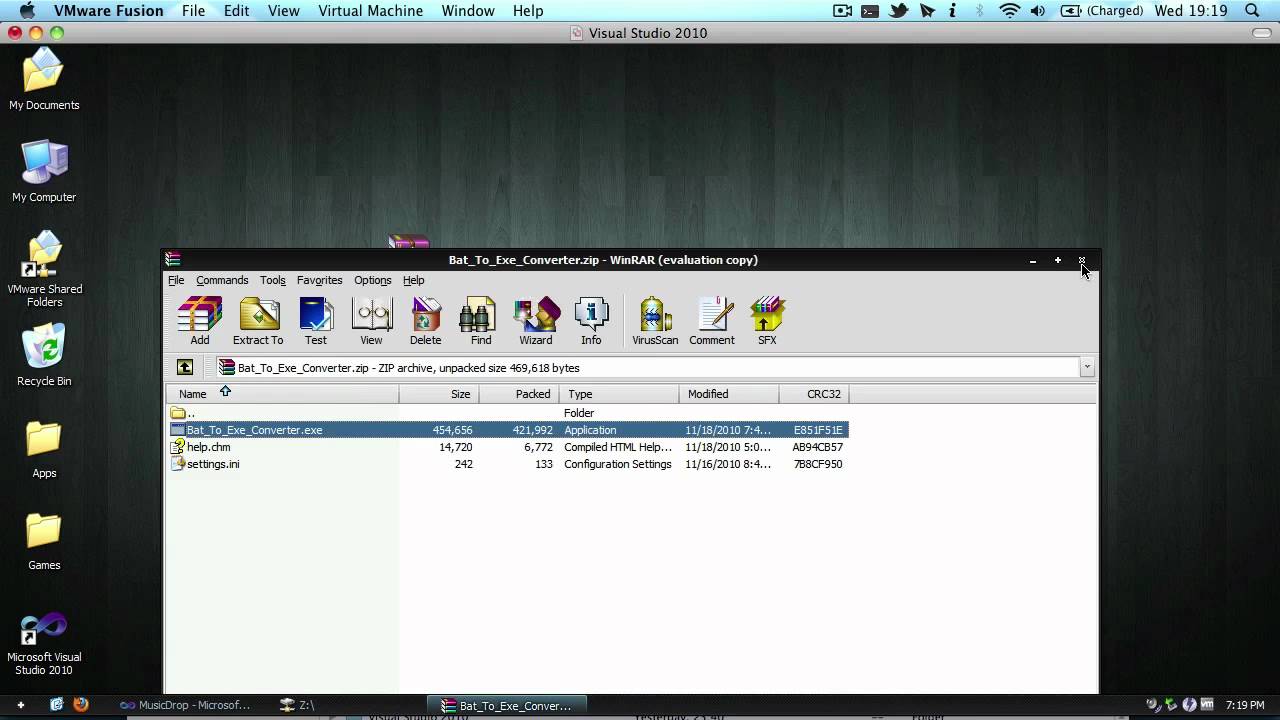1280x720 pixels.
Task: Click the Bluetooth menu bar icon
Action: 980,11
